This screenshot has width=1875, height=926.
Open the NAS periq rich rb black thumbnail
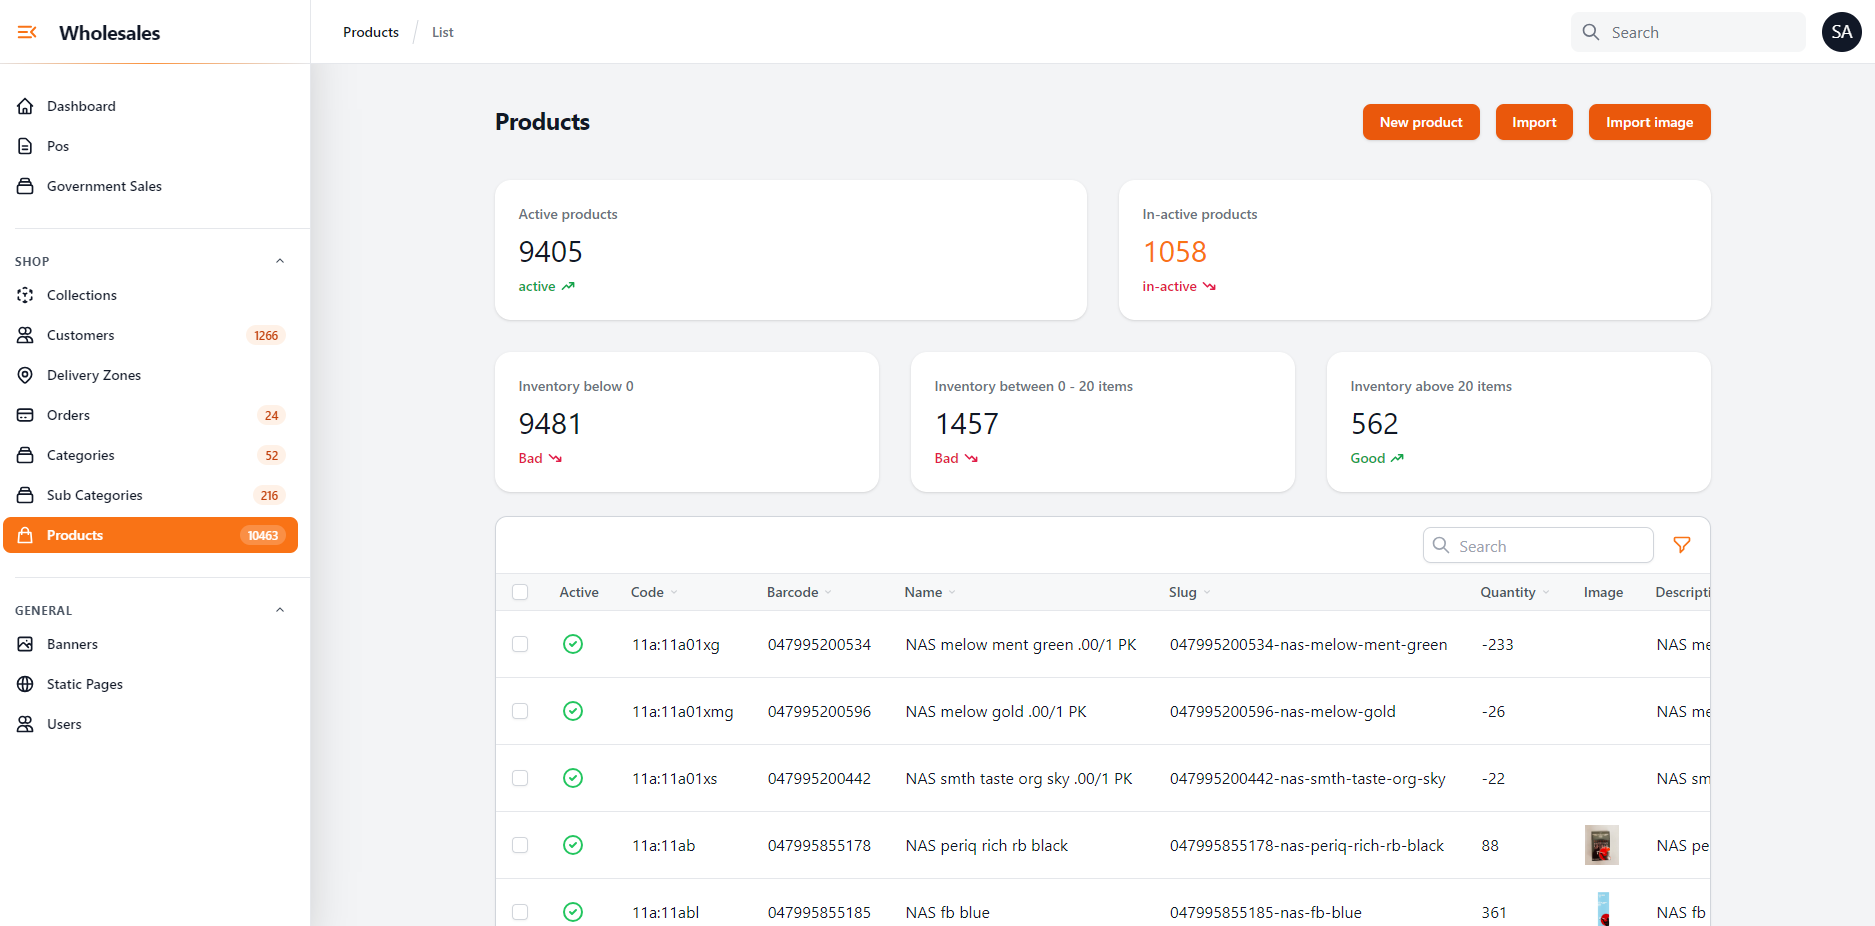click(1601, 845)
